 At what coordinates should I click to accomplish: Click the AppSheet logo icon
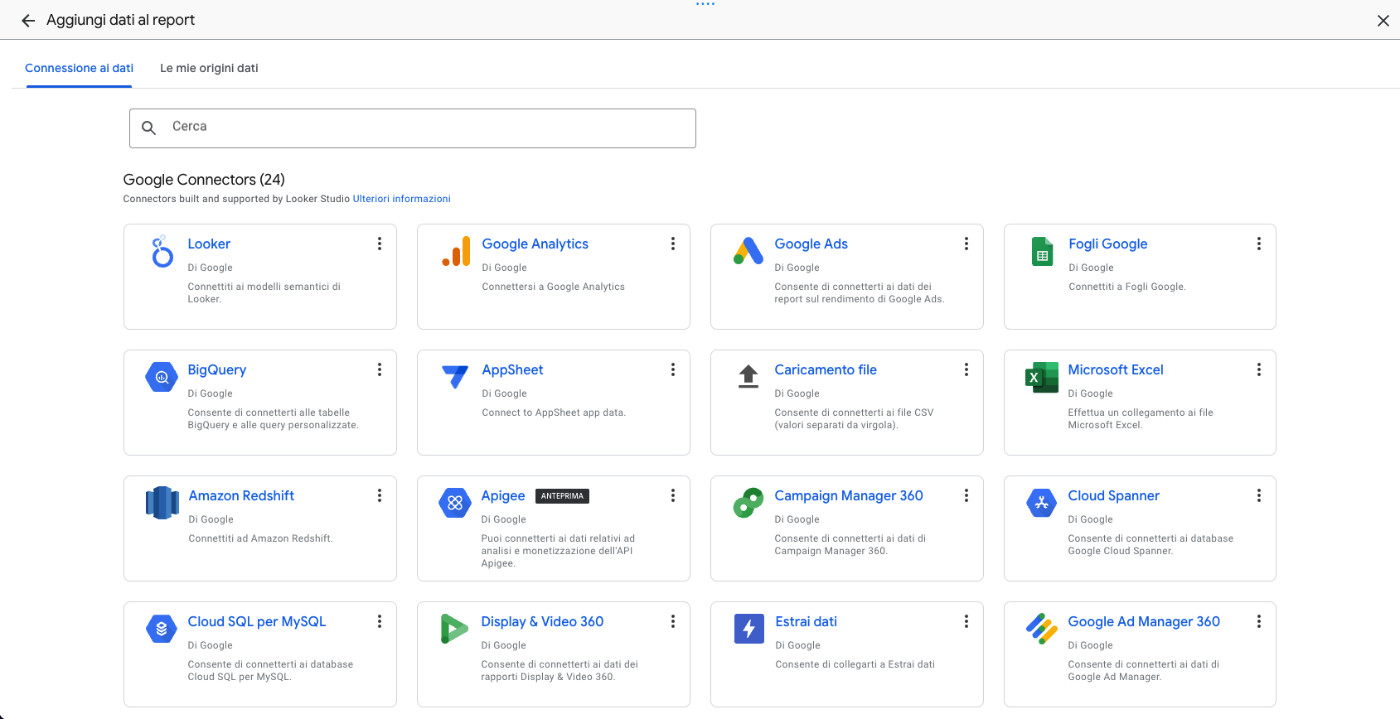point(455,377)
